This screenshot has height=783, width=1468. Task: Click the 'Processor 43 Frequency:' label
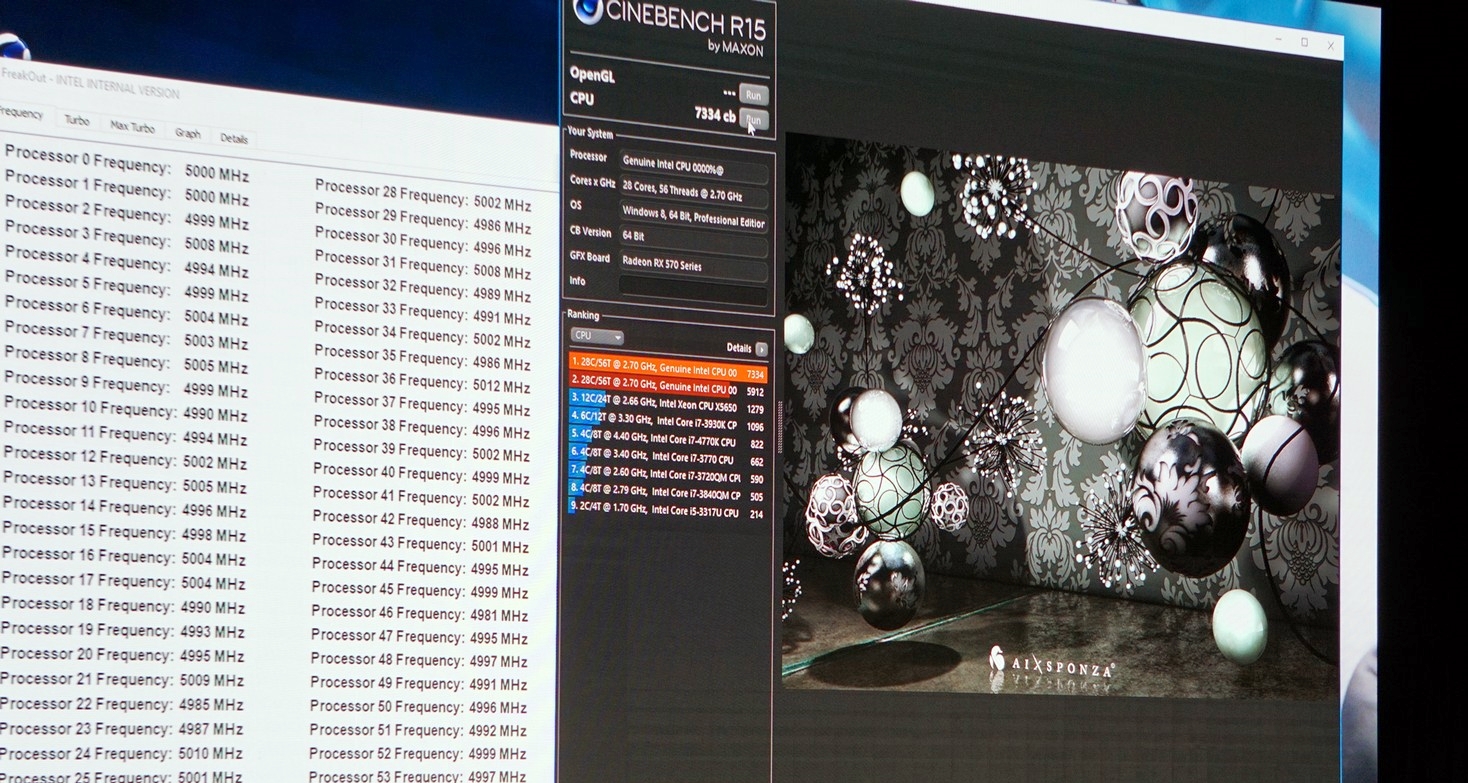click(389, 543)
